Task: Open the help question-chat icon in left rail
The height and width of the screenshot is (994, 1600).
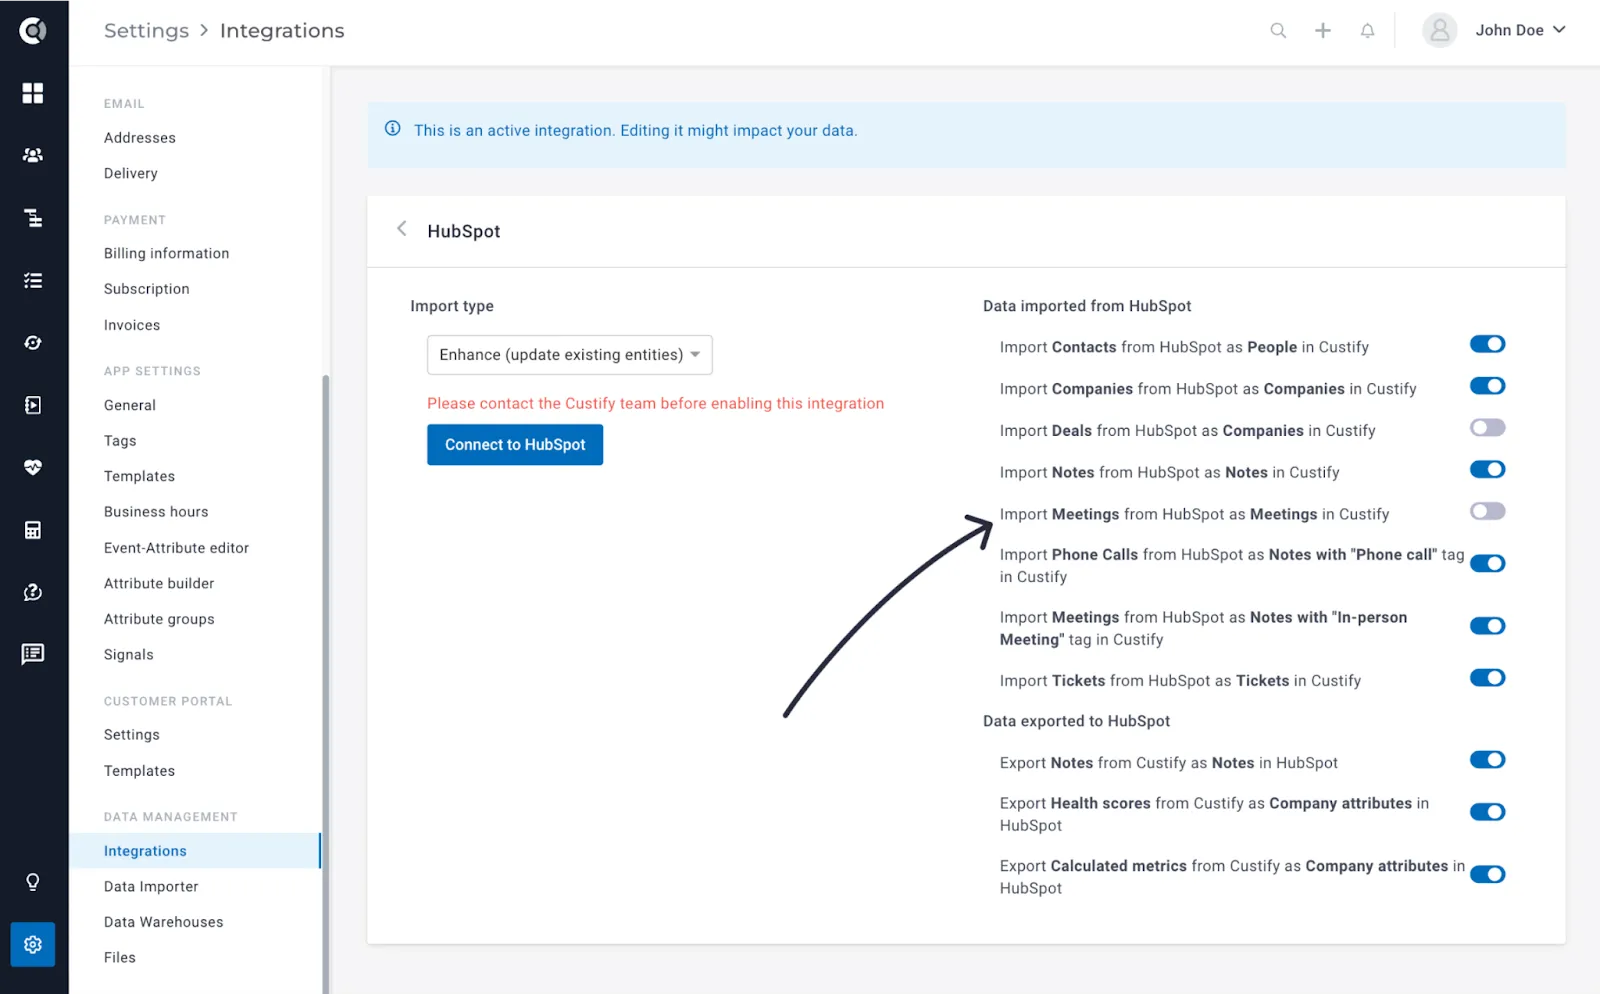Action: 33,592
